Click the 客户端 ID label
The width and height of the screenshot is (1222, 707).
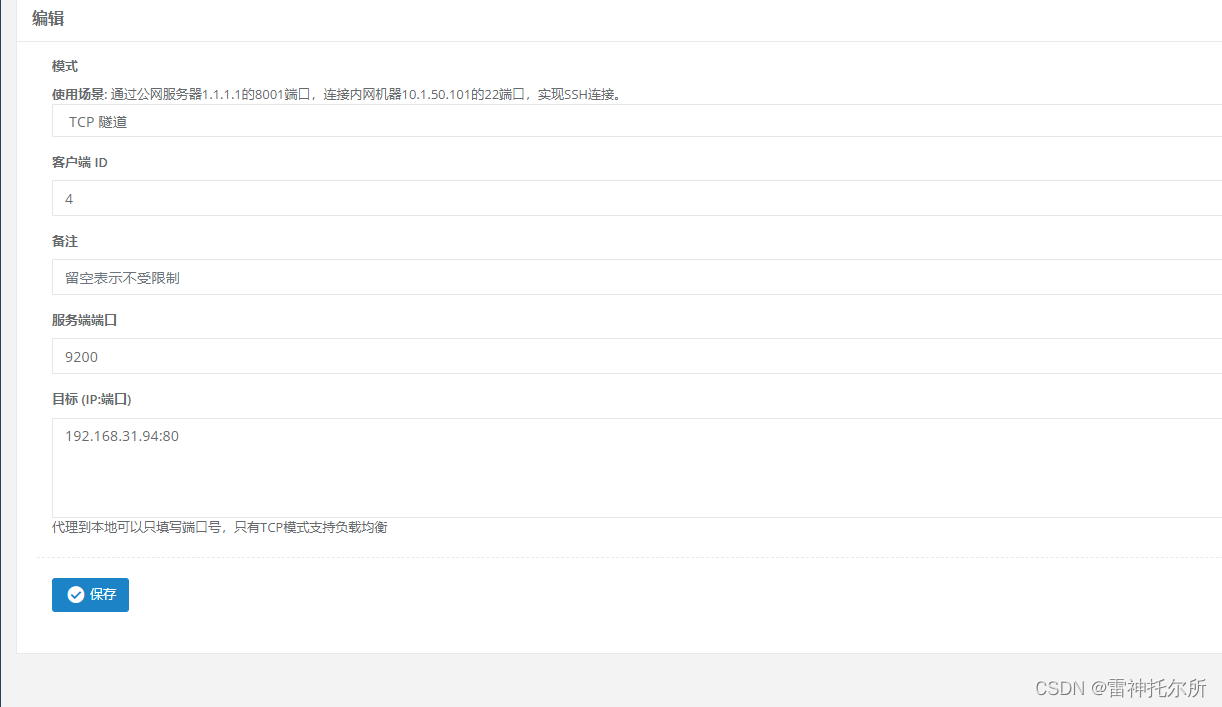79,162
